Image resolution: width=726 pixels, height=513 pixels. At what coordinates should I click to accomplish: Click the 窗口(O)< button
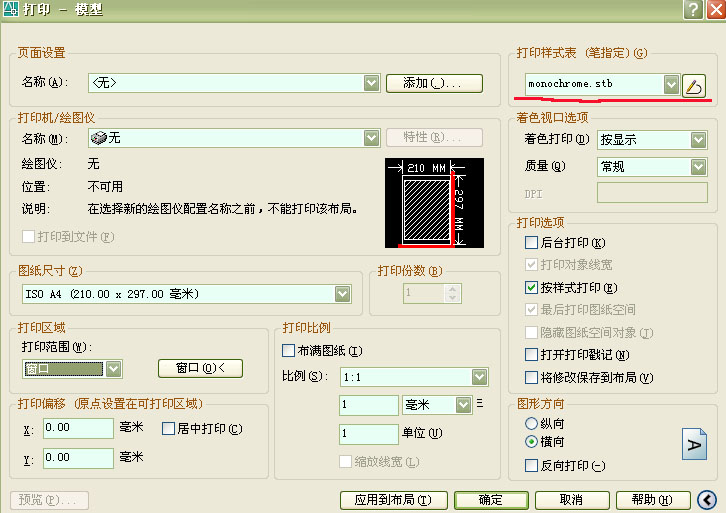pyautogui.click(x=200, y=369)
